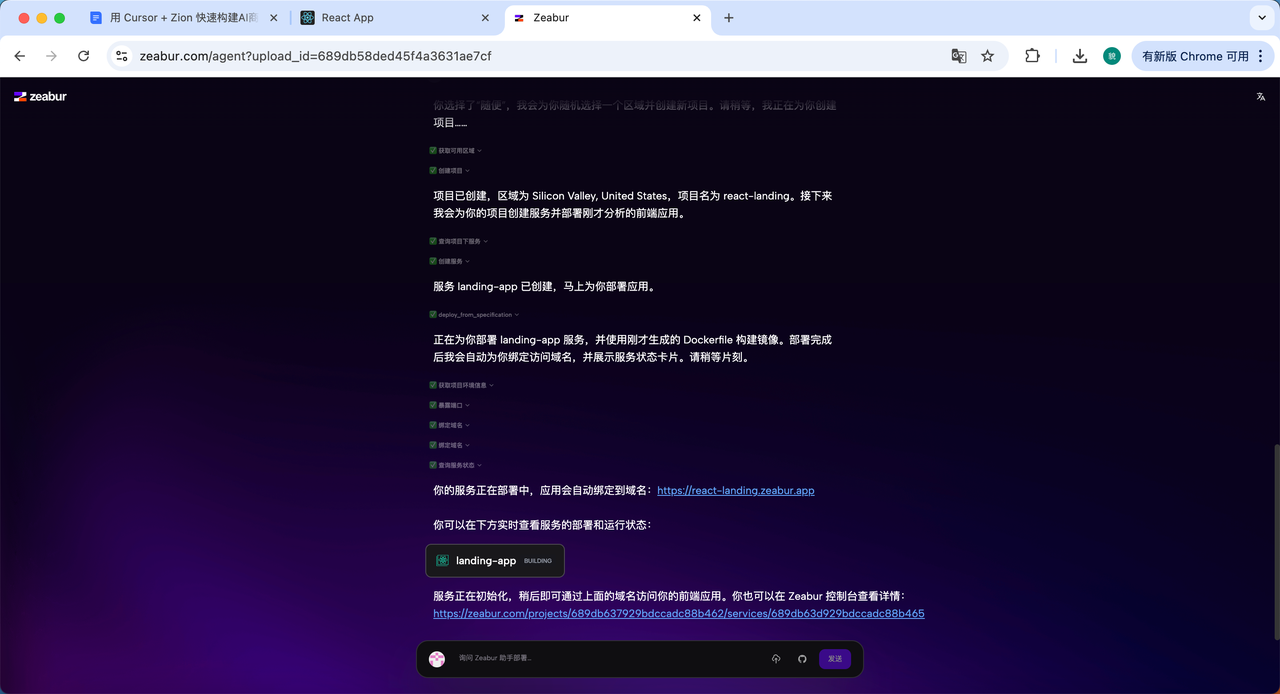Open the landing-app service status card
This screenshot has width=1280, height=694.
point(495,561)
